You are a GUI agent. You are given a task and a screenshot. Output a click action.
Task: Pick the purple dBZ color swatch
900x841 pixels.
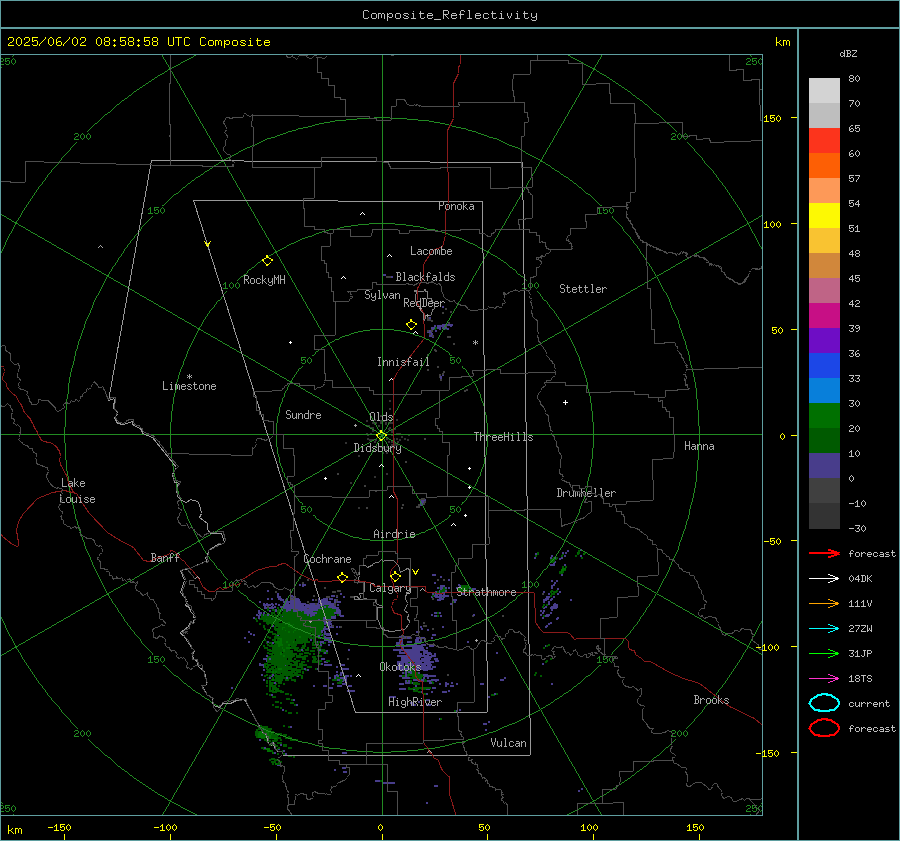click(x=824, y=340)
